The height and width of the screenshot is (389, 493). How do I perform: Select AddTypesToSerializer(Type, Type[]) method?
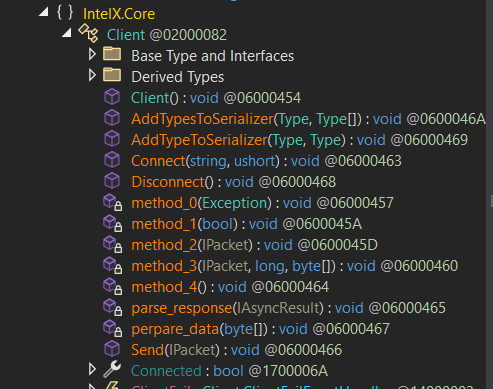[308, 119]
